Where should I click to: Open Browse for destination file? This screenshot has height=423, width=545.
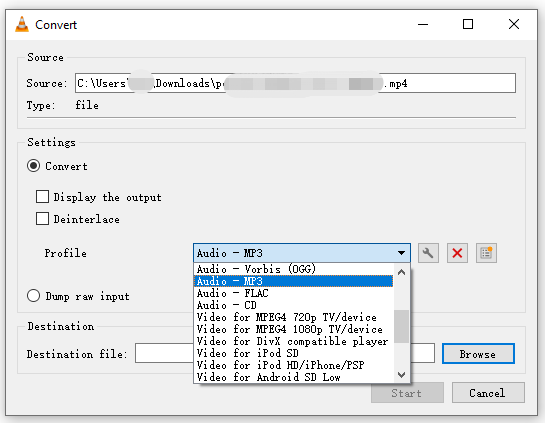click(x=478, y=354)
